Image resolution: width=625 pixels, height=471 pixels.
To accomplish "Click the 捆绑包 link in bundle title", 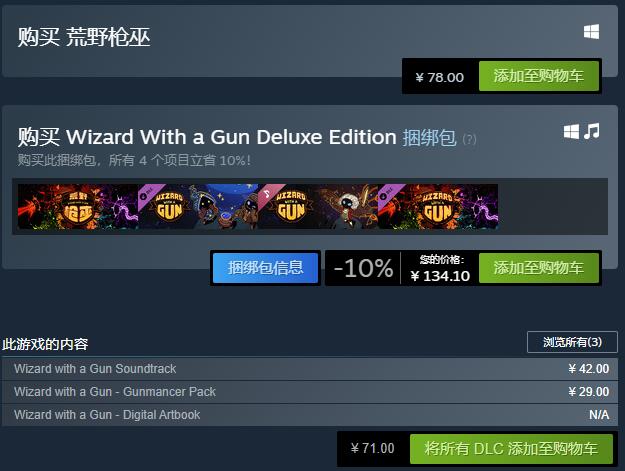I will (429, 138).
